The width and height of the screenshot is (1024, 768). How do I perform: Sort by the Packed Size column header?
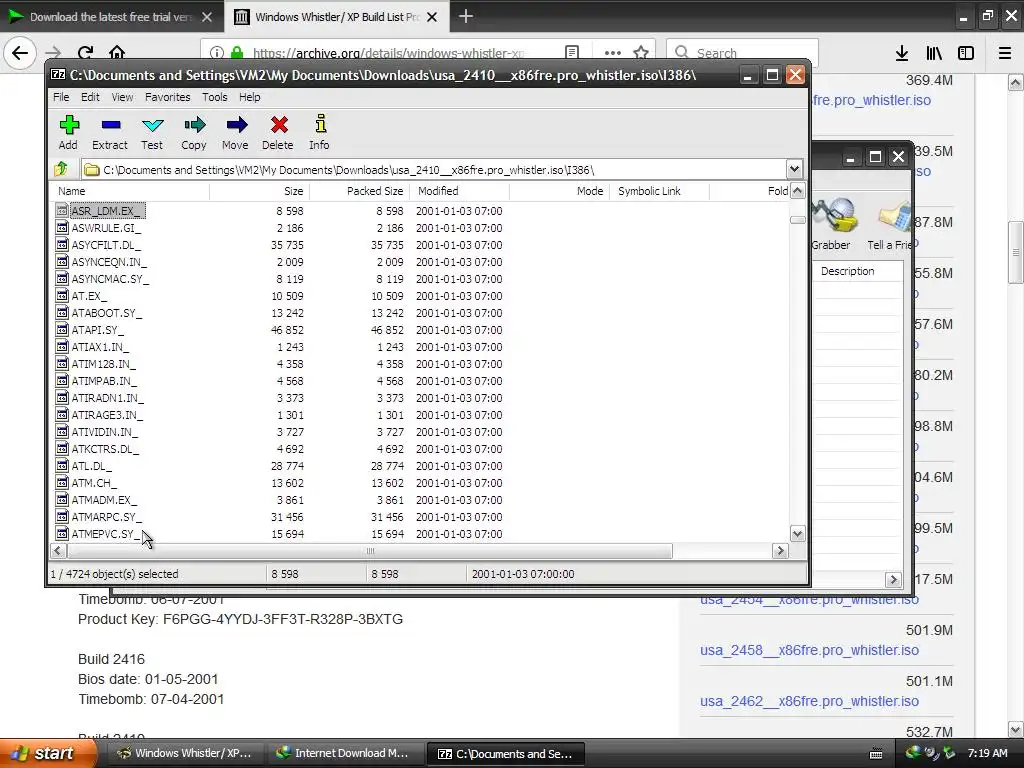[x=359, y=191]
